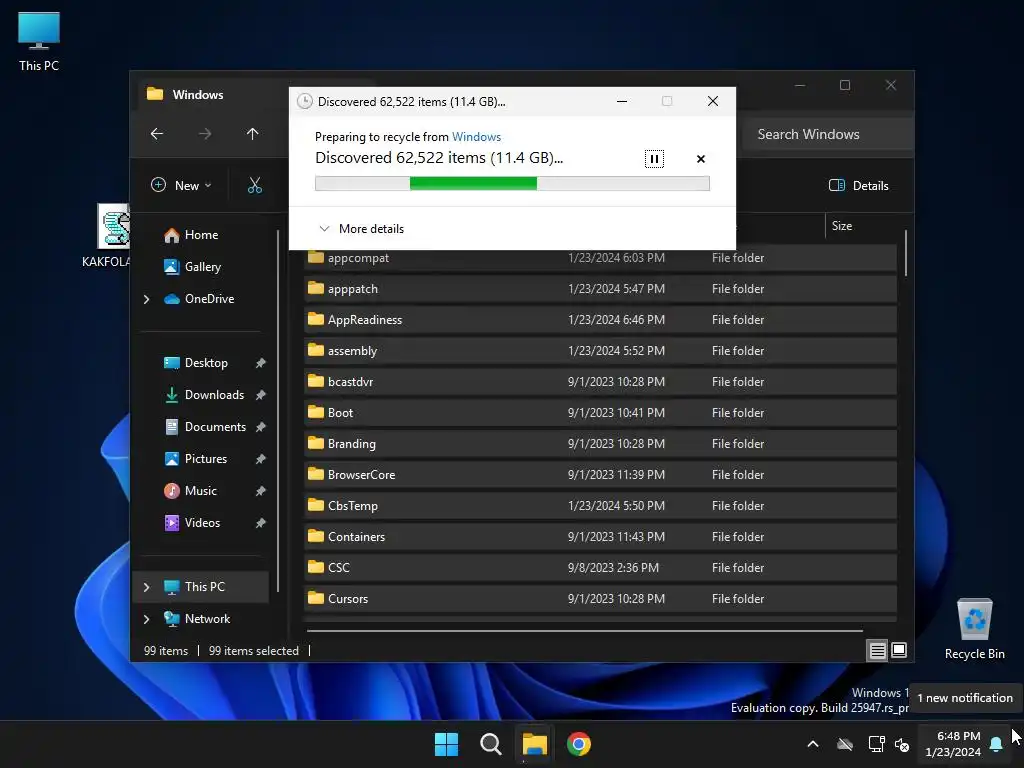This screenshot has height=768, width=1024.
Task: Show hidden tray icons chevron
Action: pos(813,744)
